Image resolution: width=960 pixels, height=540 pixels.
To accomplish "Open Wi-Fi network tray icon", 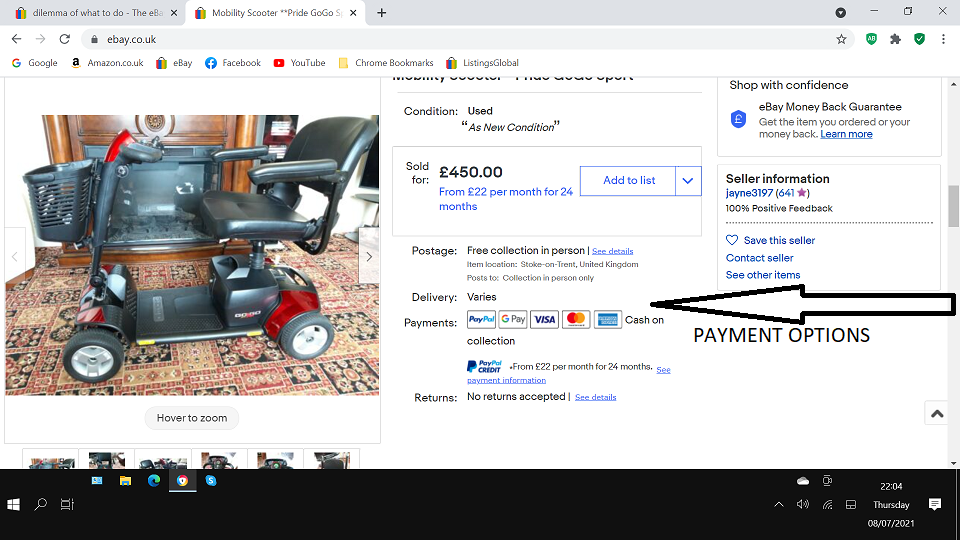I will pyautogui.click(x=827, y=504).
